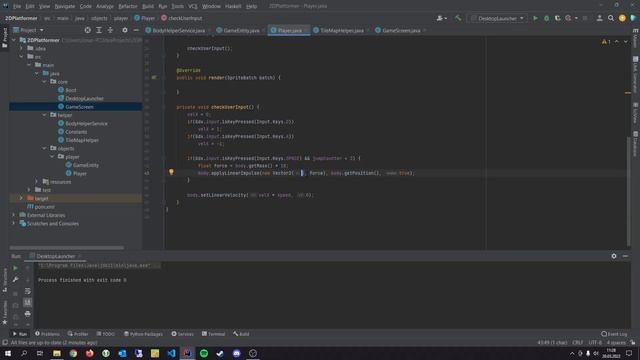Switch to the GameEntity.java editor tab

click(x=241, y=30)
